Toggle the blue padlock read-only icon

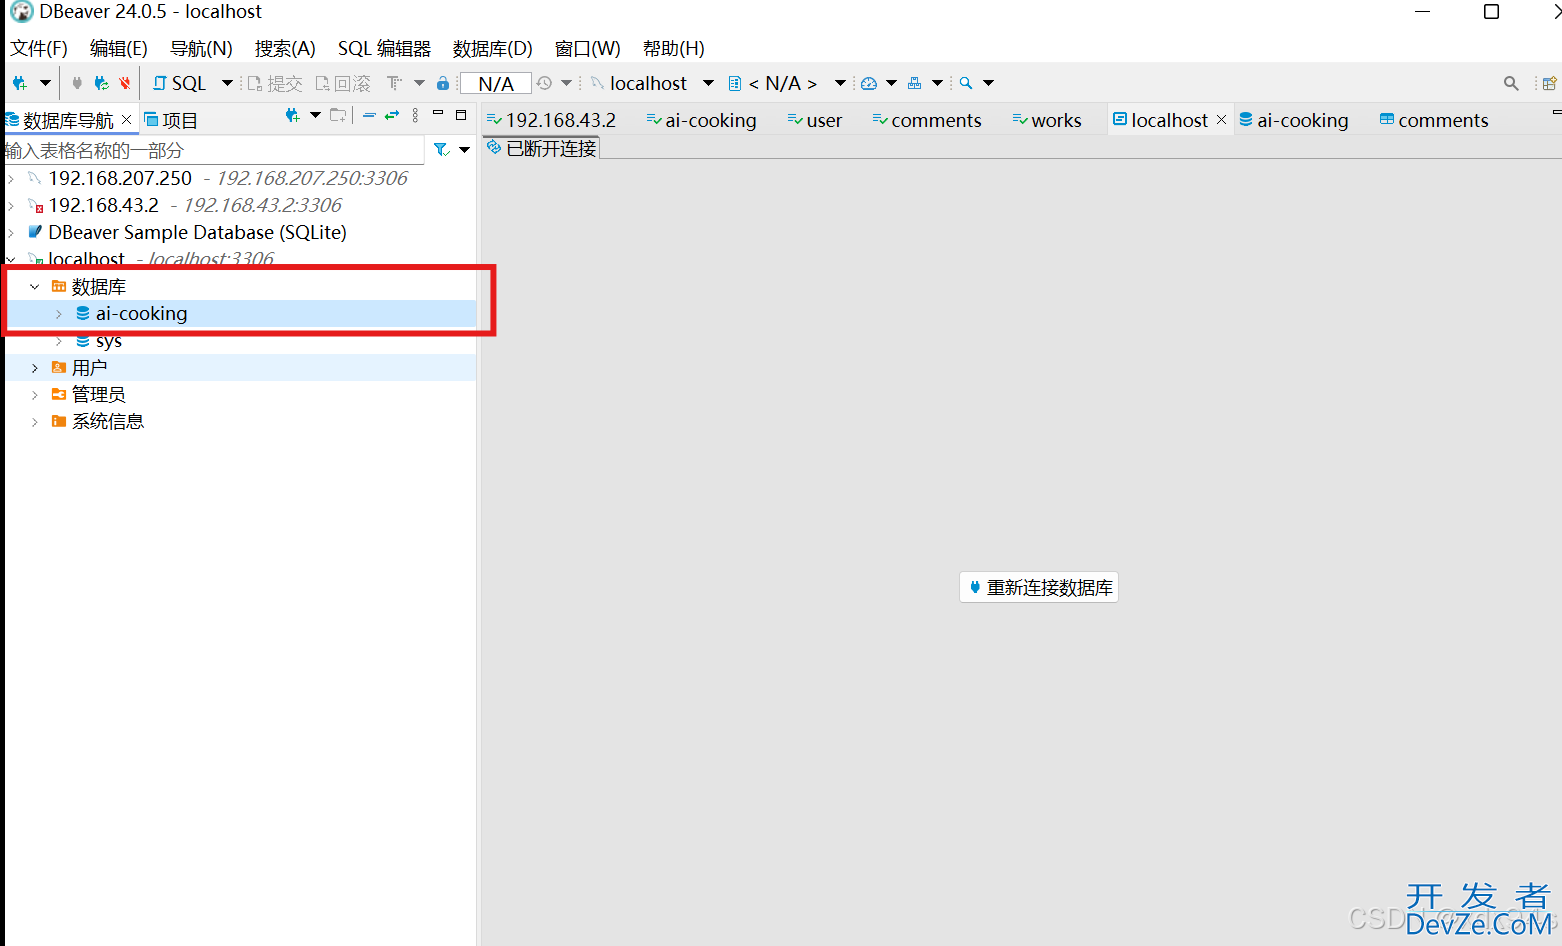click(443, 83)
